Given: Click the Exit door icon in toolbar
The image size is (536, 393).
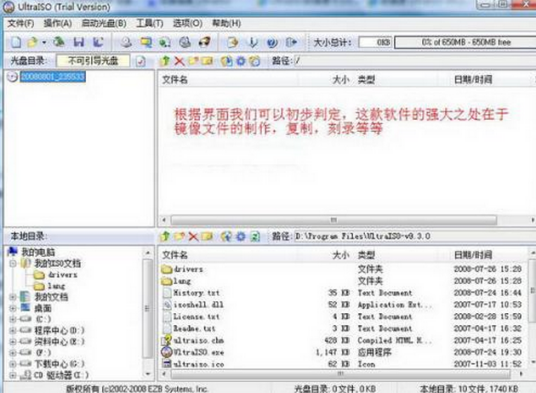Looking at the screenshot, I should pos(291,42).
